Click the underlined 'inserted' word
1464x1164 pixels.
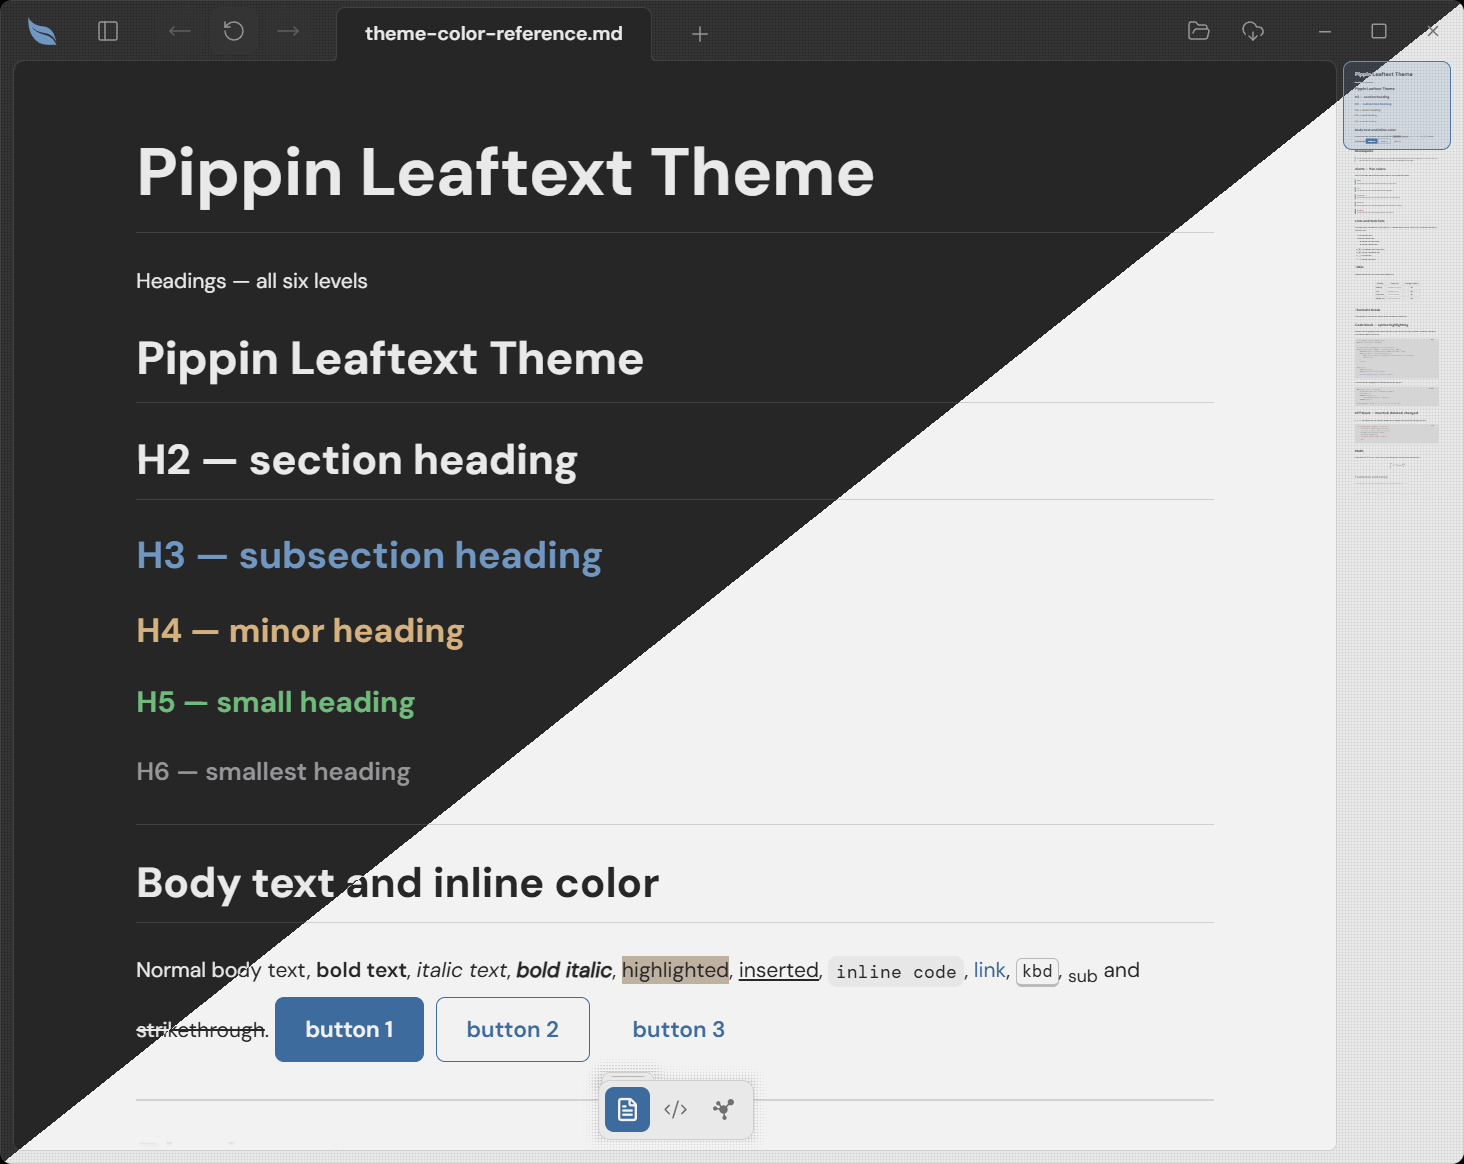778,970
